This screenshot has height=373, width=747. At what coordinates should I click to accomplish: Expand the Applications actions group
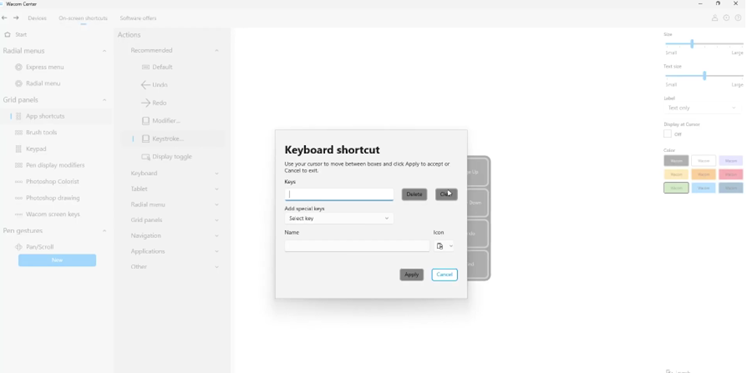click(217, 252)
